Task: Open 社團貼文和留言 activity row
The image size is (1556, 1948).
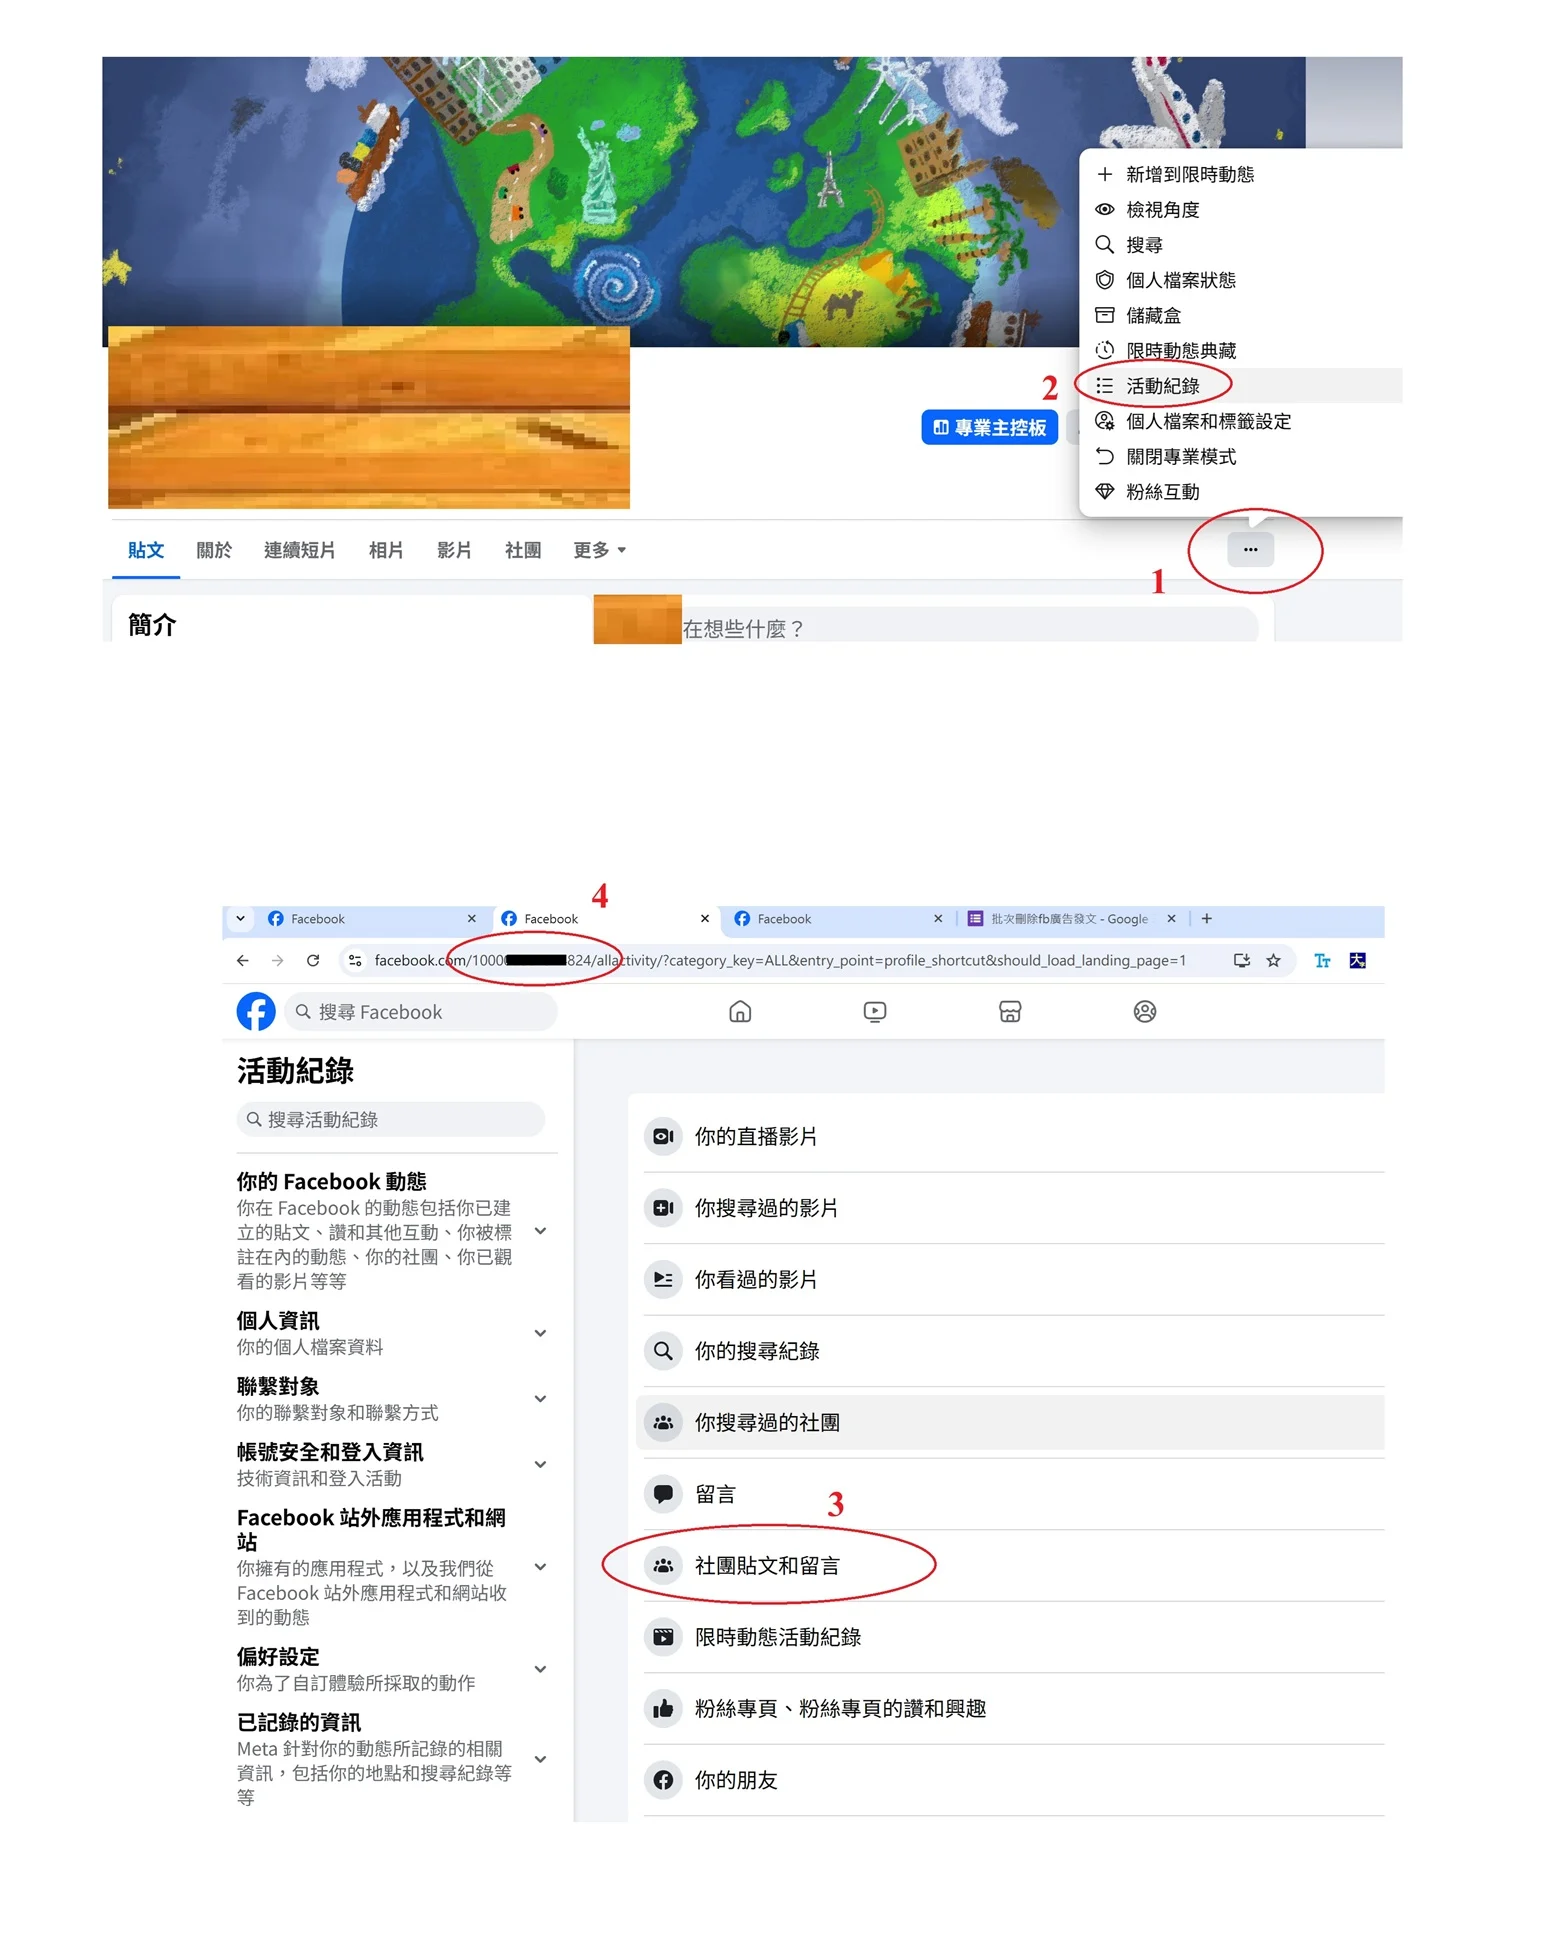Action: click(1010, 1565)
